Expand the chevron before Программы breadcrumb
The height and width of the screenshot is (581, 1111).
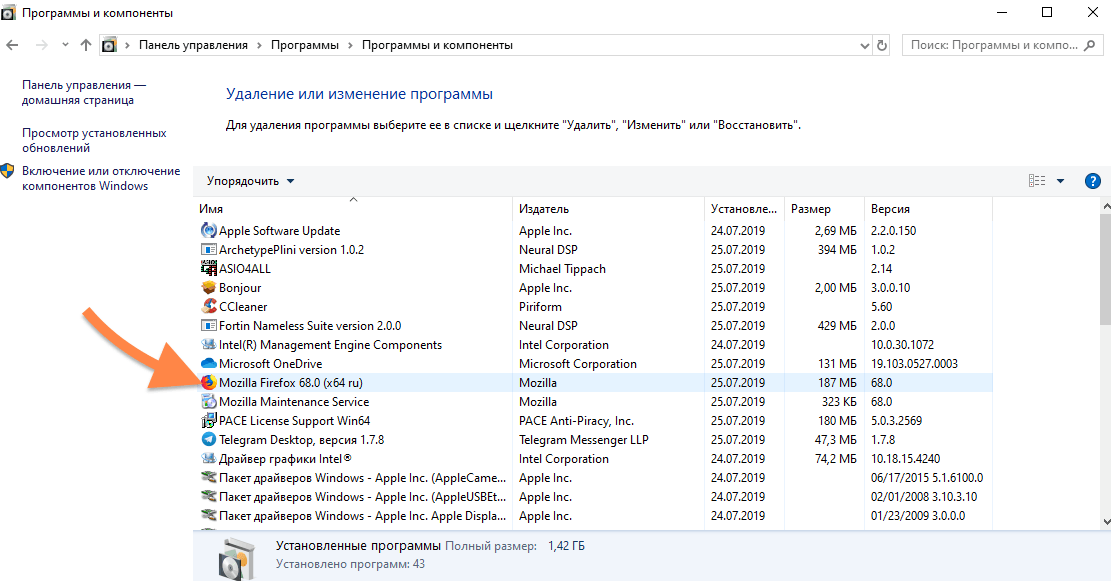259,45
